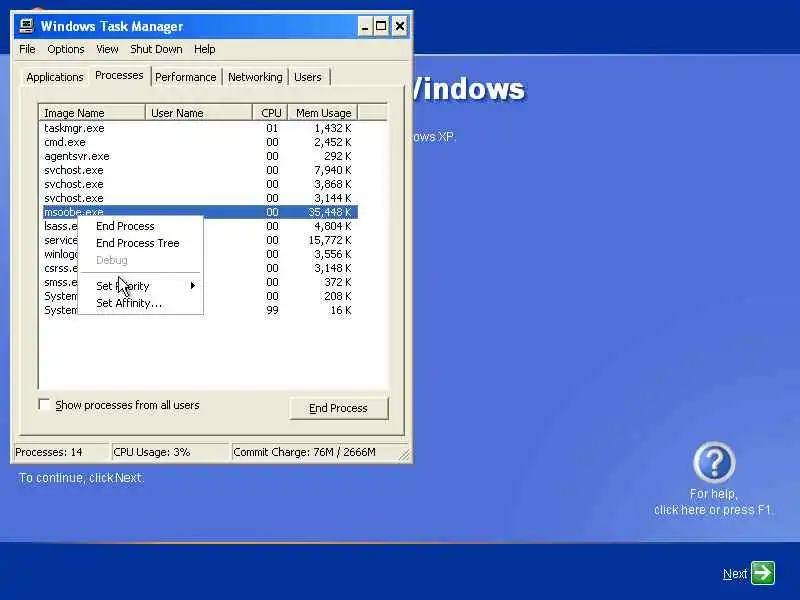Switch to the Performance tab

[x=186, y=77]
